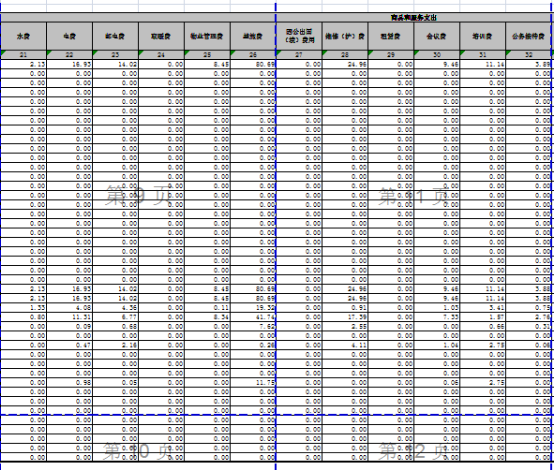Click the cell with value 7.33

pos(437,317)
